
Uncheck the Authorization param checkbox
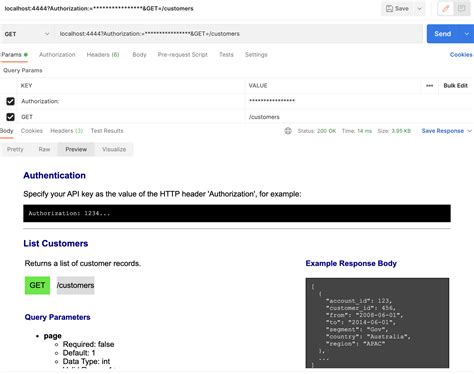click(x=10, y=101)
